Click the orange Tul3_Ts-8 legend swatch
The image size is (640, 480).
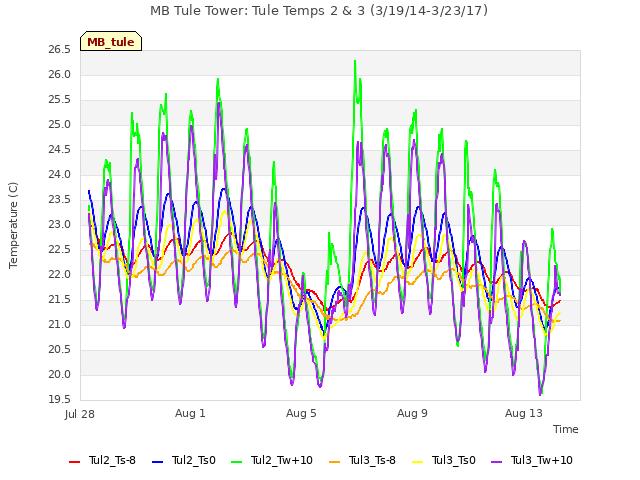tap(335, 462)
